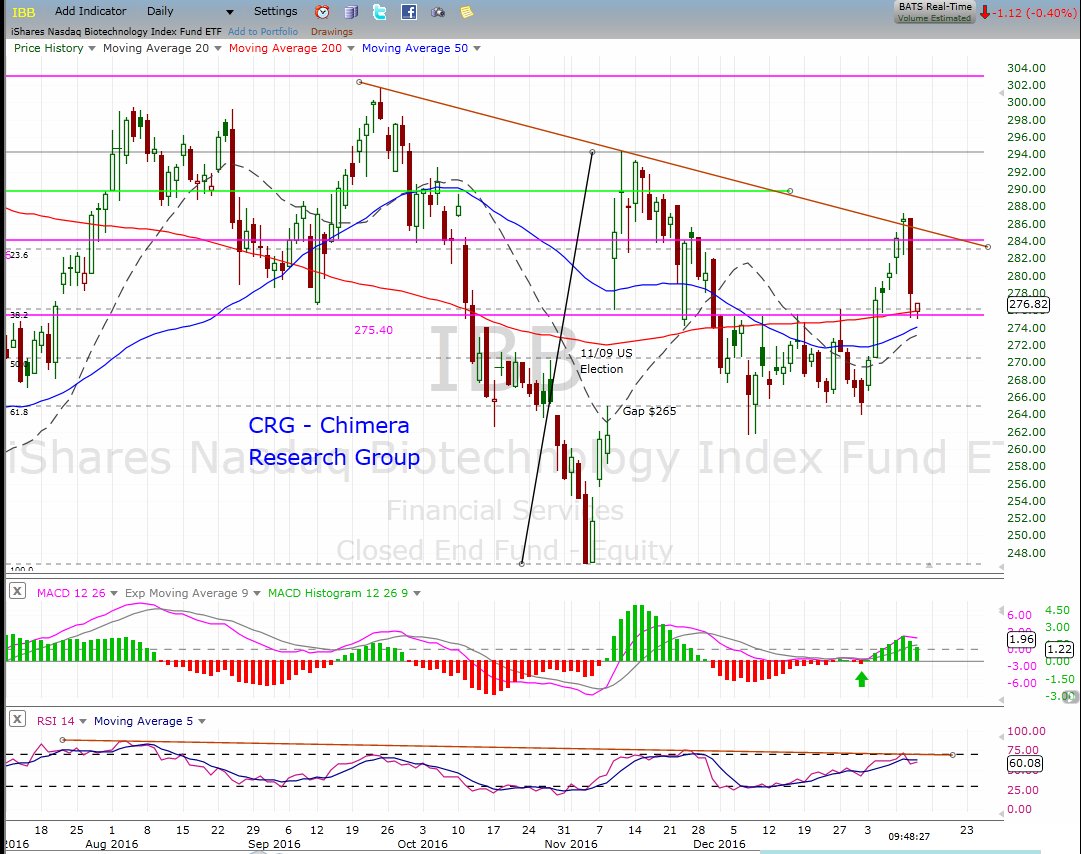Select the RSI trendline's right end handle
Viewport: 1081px width, 854px height.
coord(953,755)
